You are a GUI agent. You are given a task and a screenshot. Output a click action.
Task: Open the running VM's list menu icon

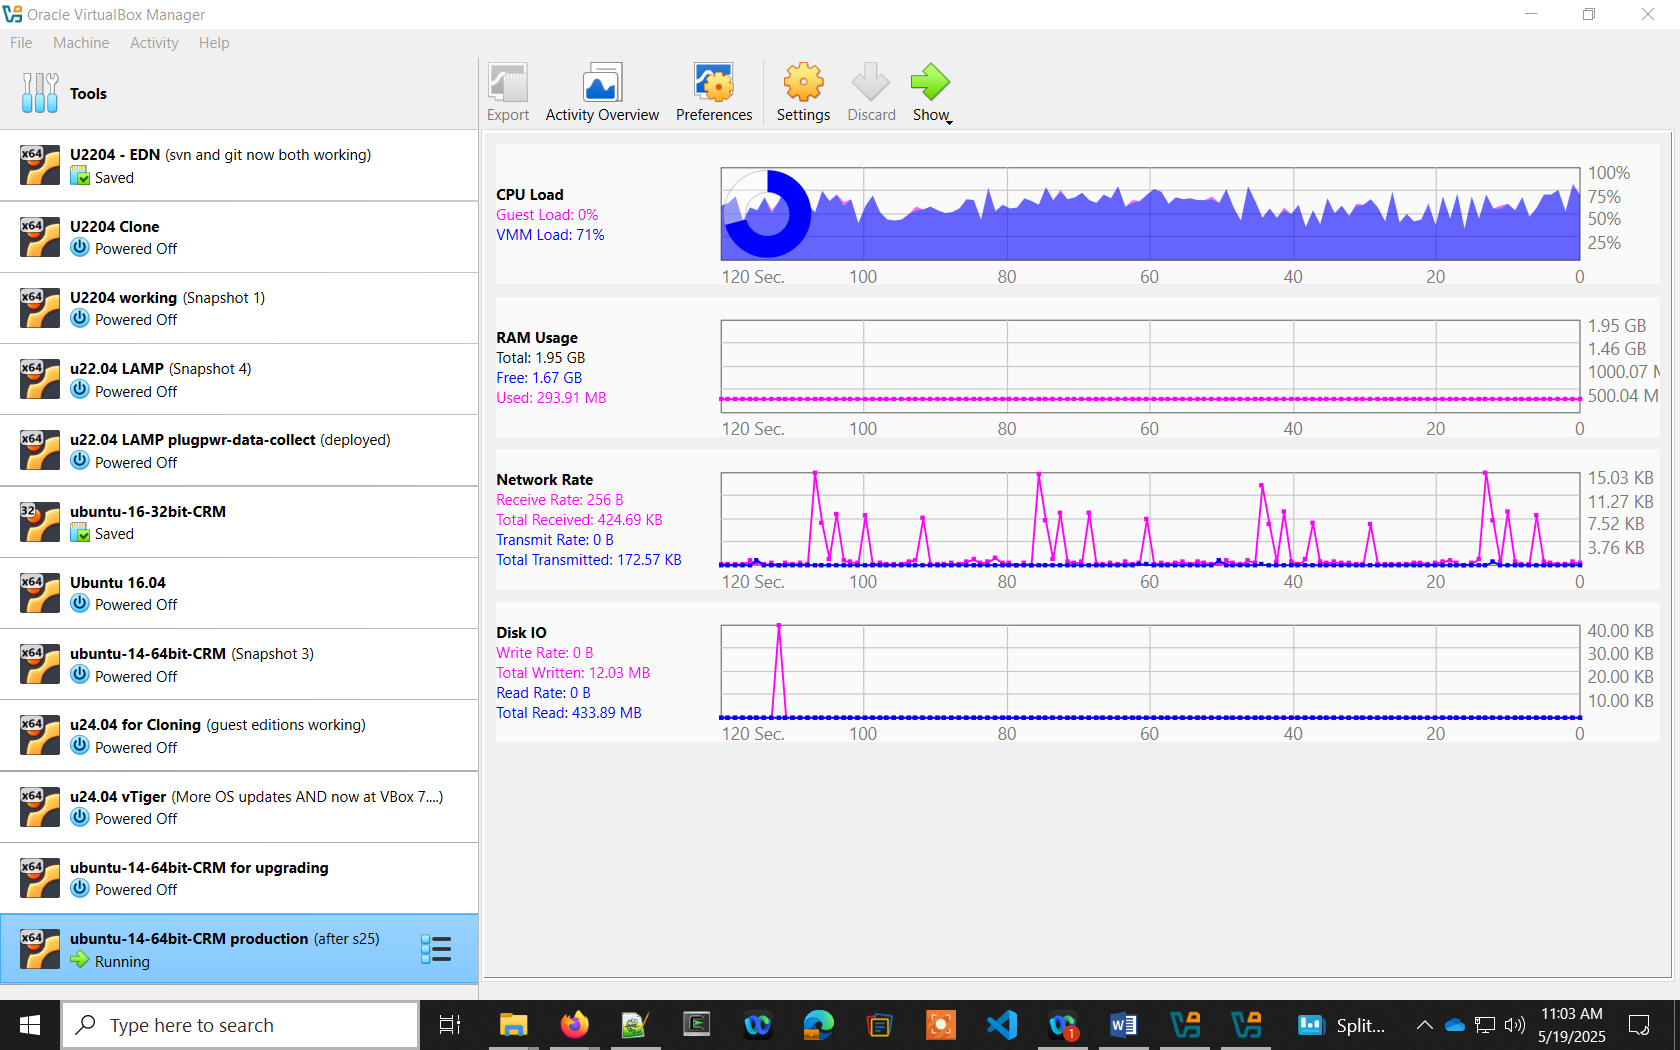point(436,949)
